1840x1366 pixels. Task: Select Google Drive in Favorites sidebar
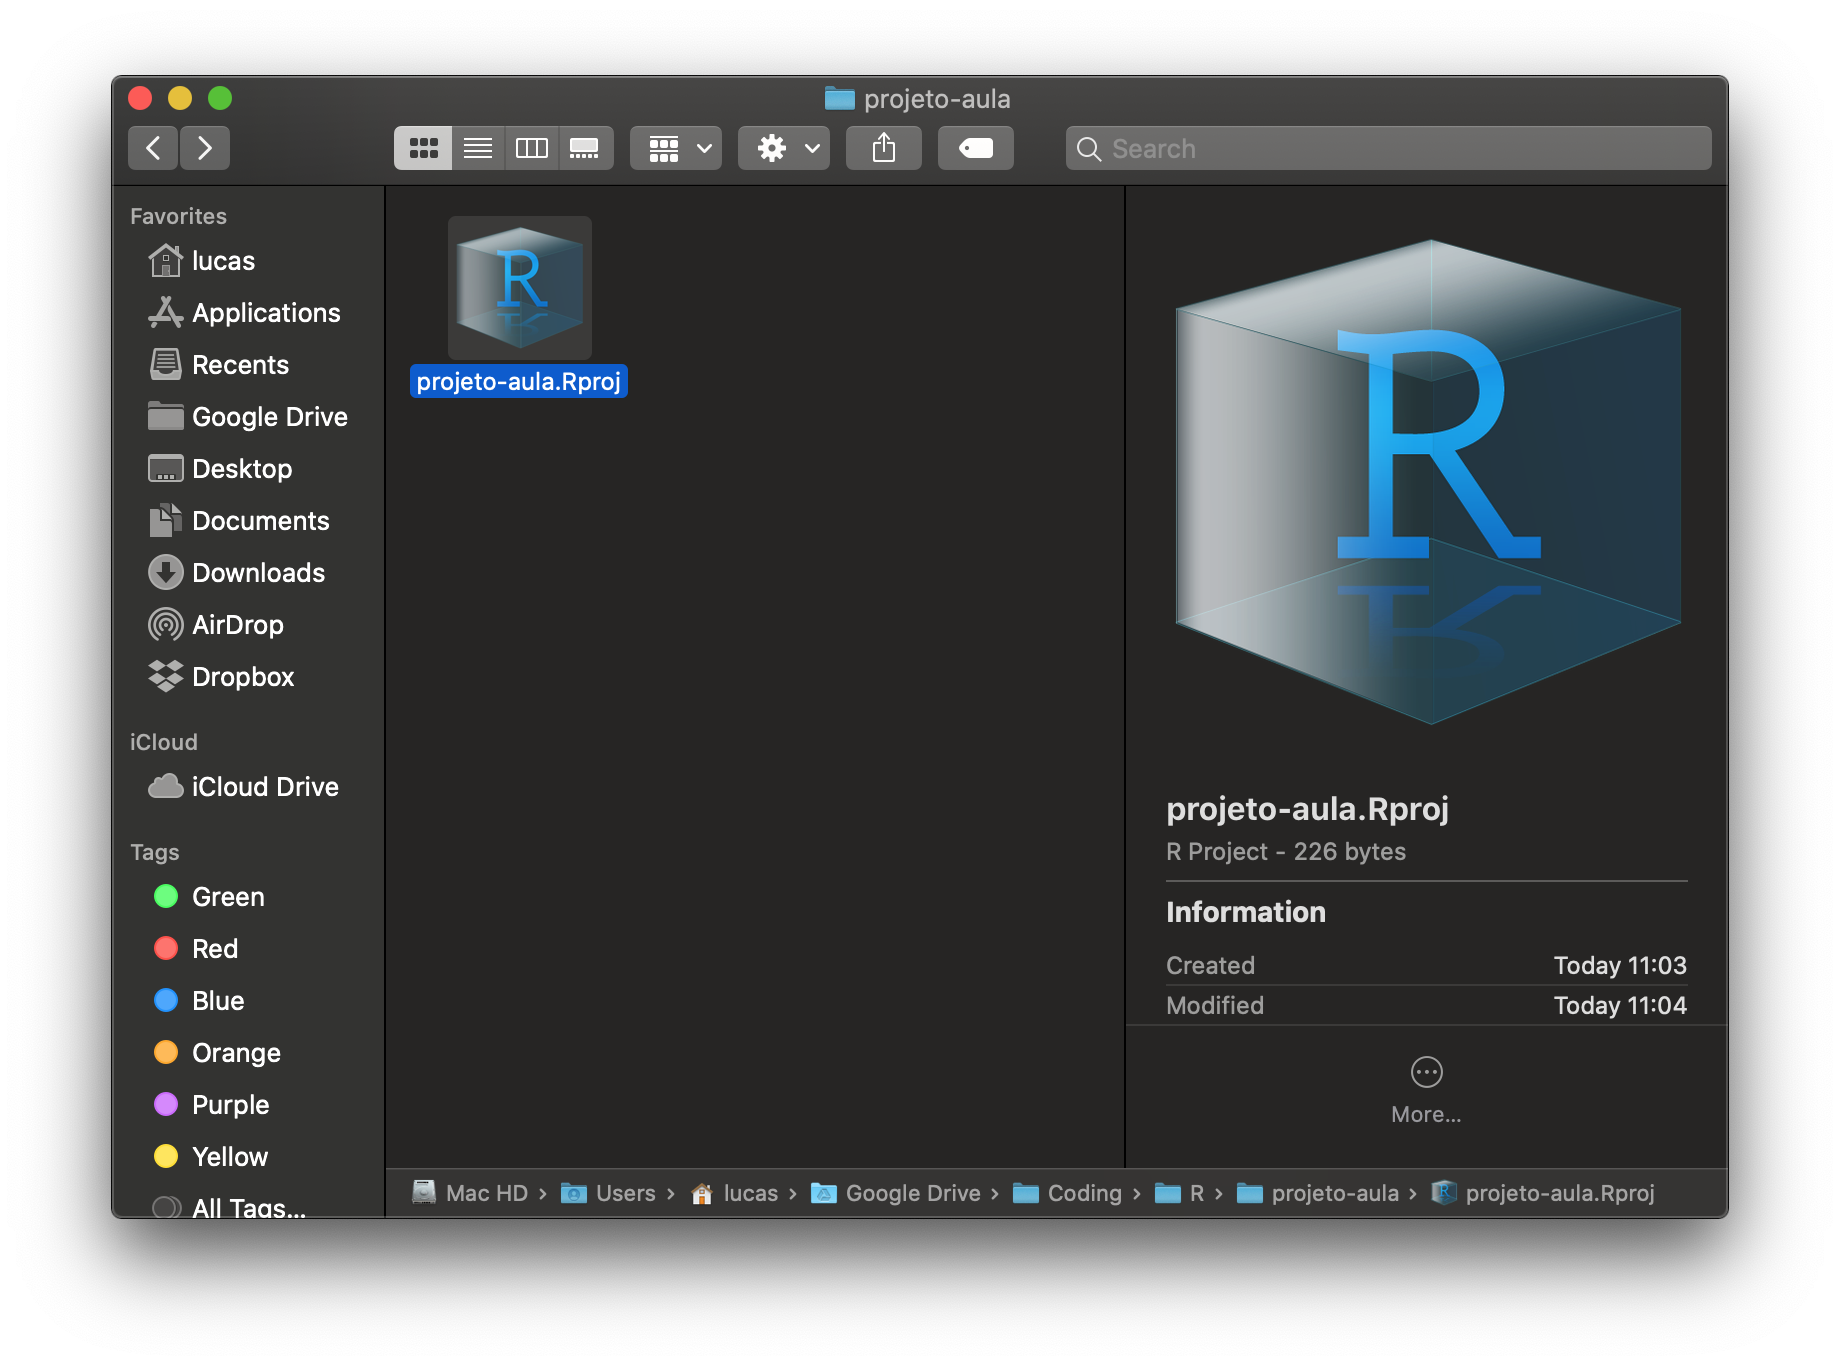pos(269,417)
